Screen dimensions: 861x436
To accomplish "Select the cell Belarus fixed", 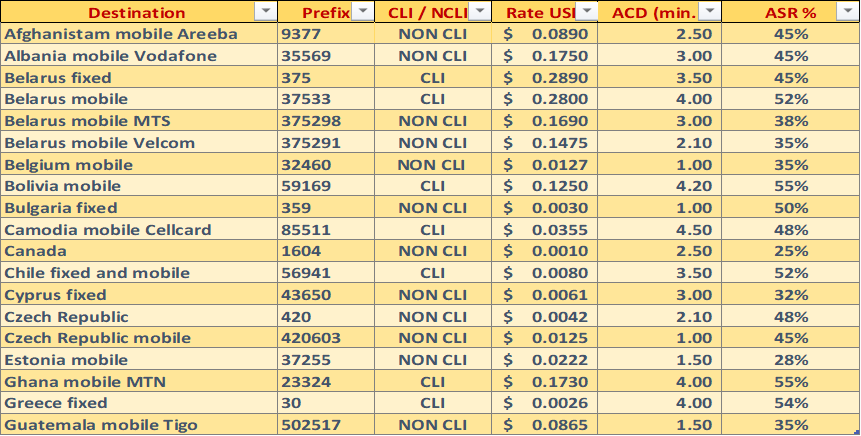I will point(139,77).
